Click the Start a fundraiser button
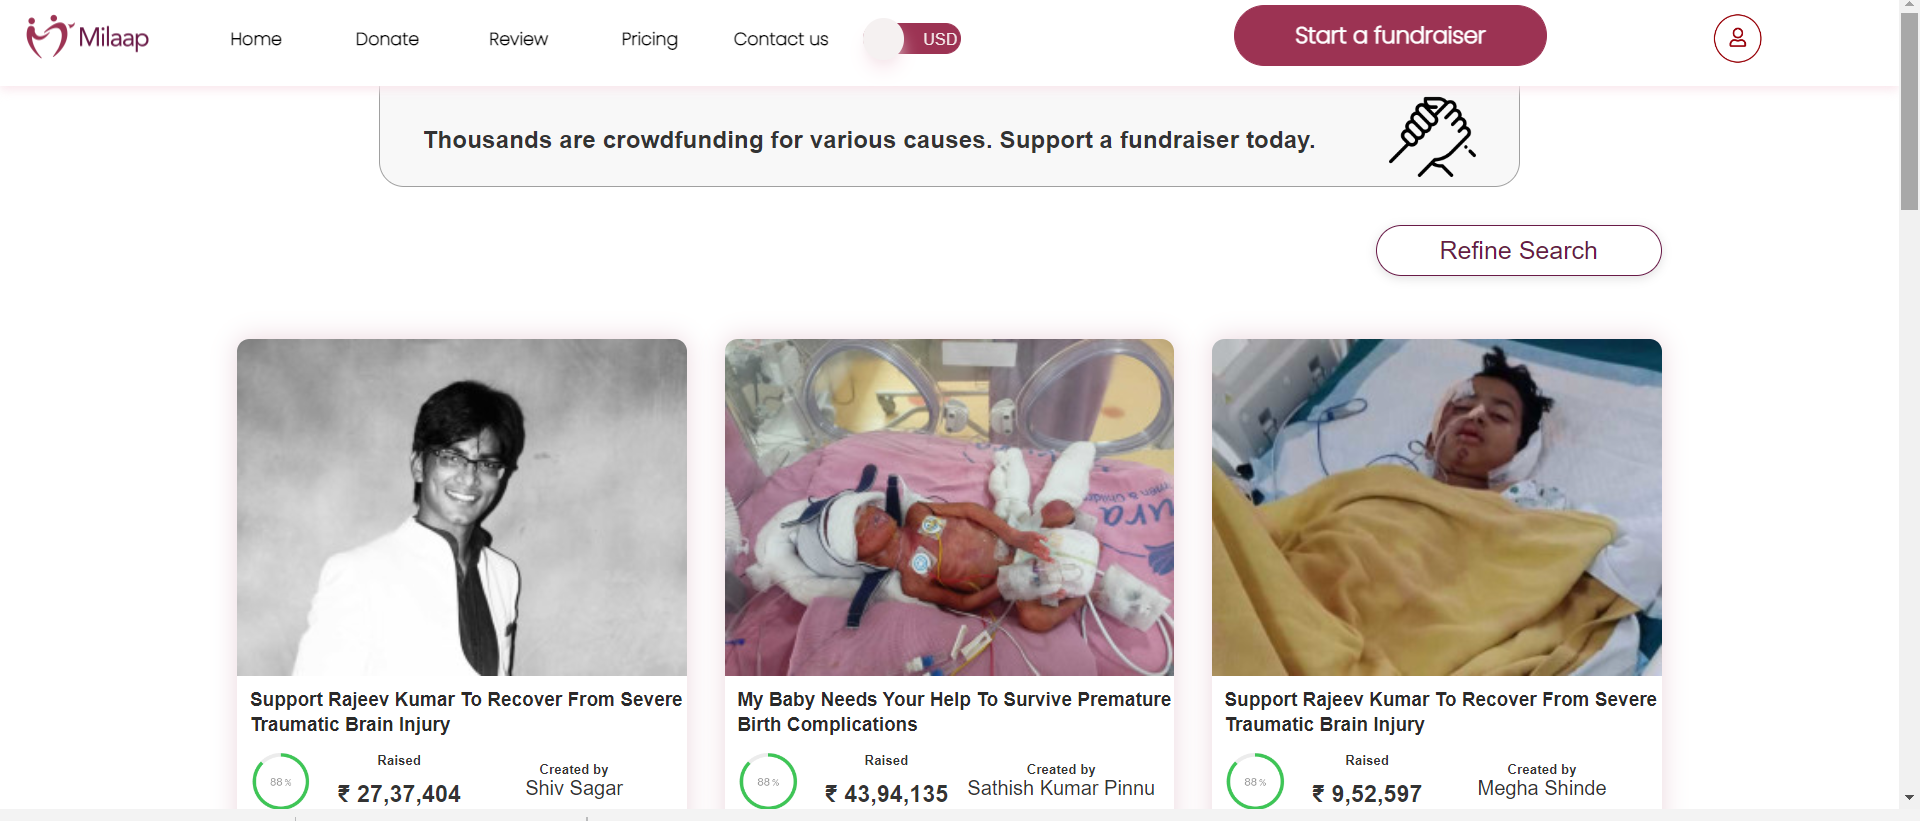The height and width of the screenshot is (821, 1920). [1390, 36]
